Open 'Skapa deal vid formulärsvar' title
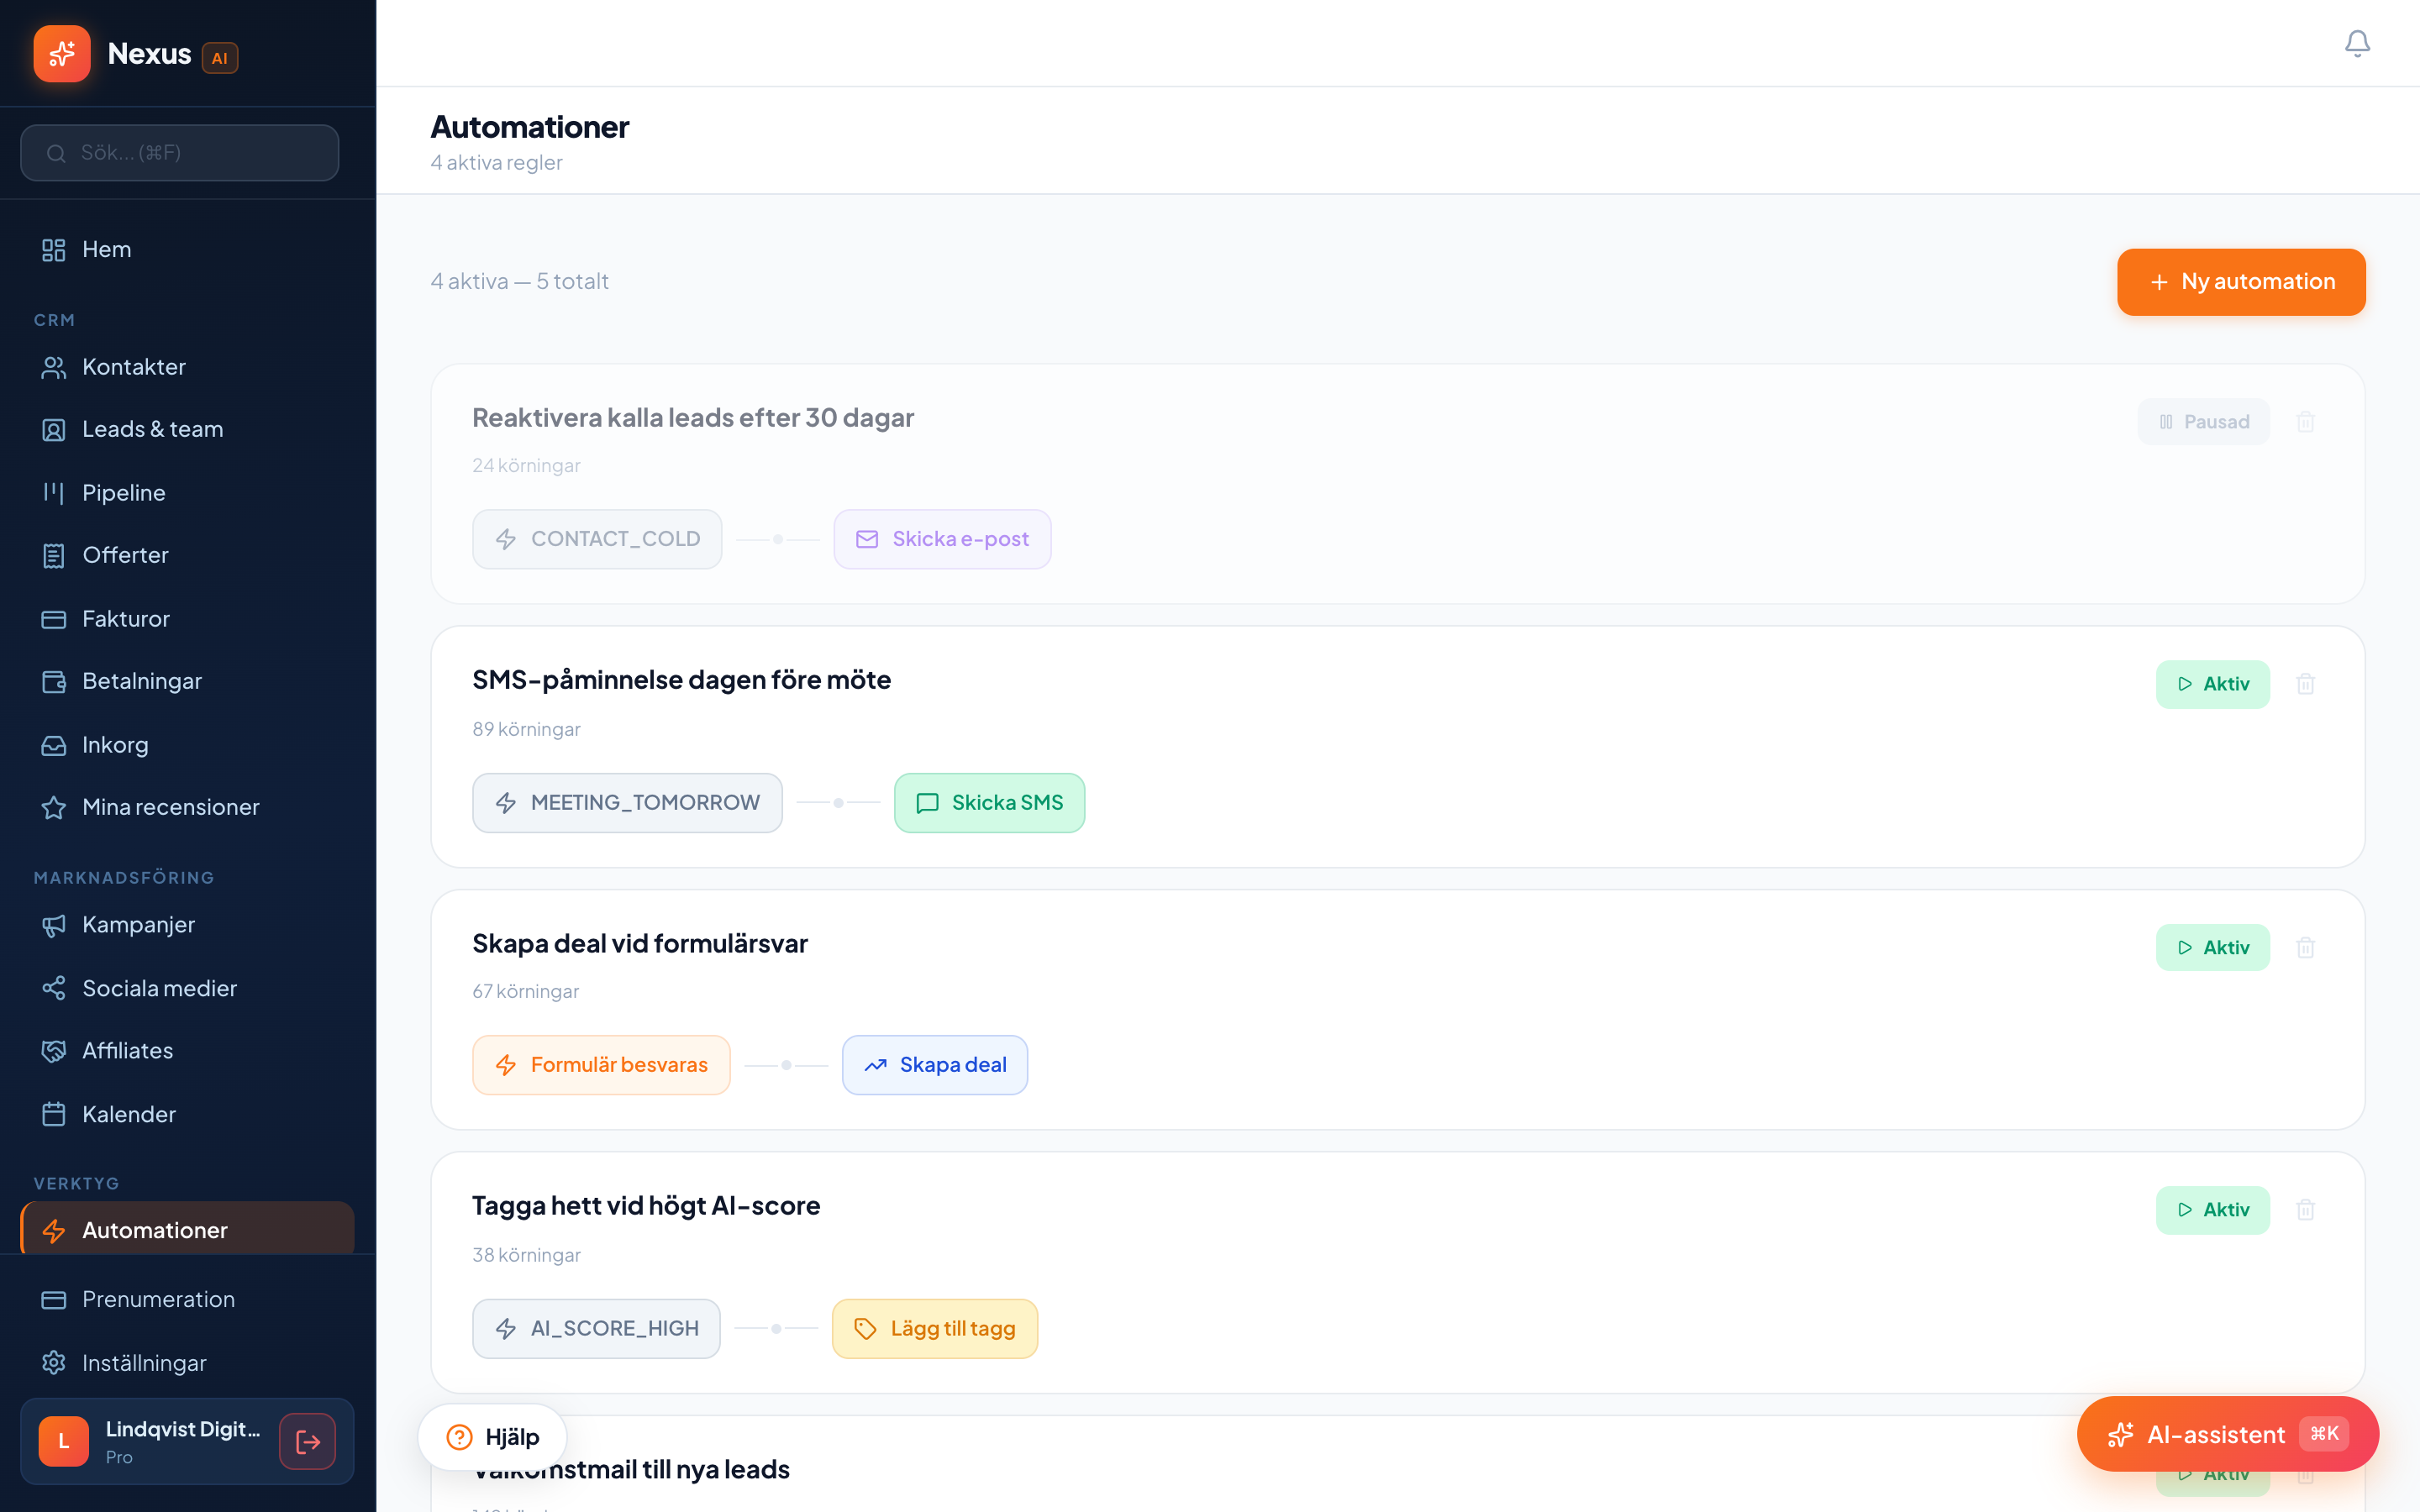Viewport: 2420px width, 1512px height. (640, 943)
